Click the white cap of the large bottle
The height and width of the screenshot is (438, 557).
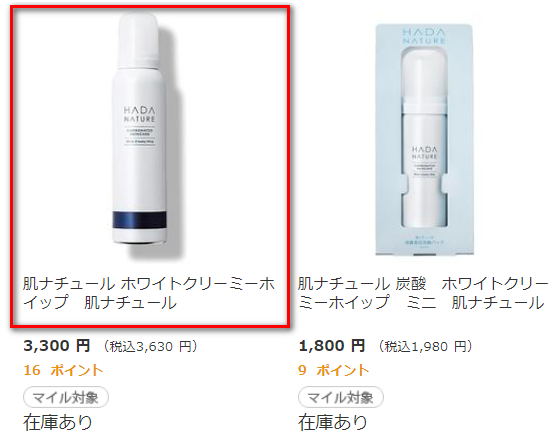pos(139,41)
